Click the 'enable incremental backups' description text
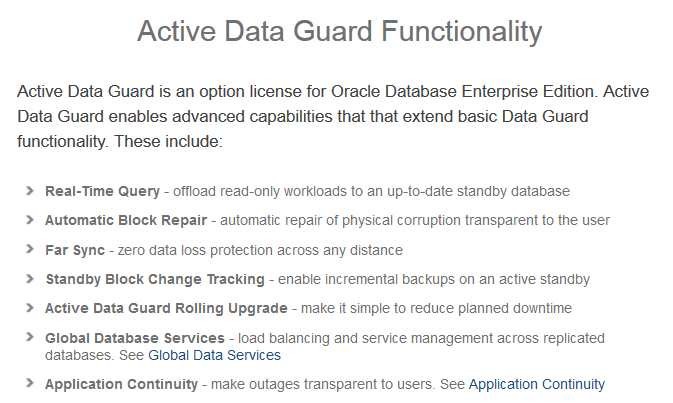 pos(434,279)
